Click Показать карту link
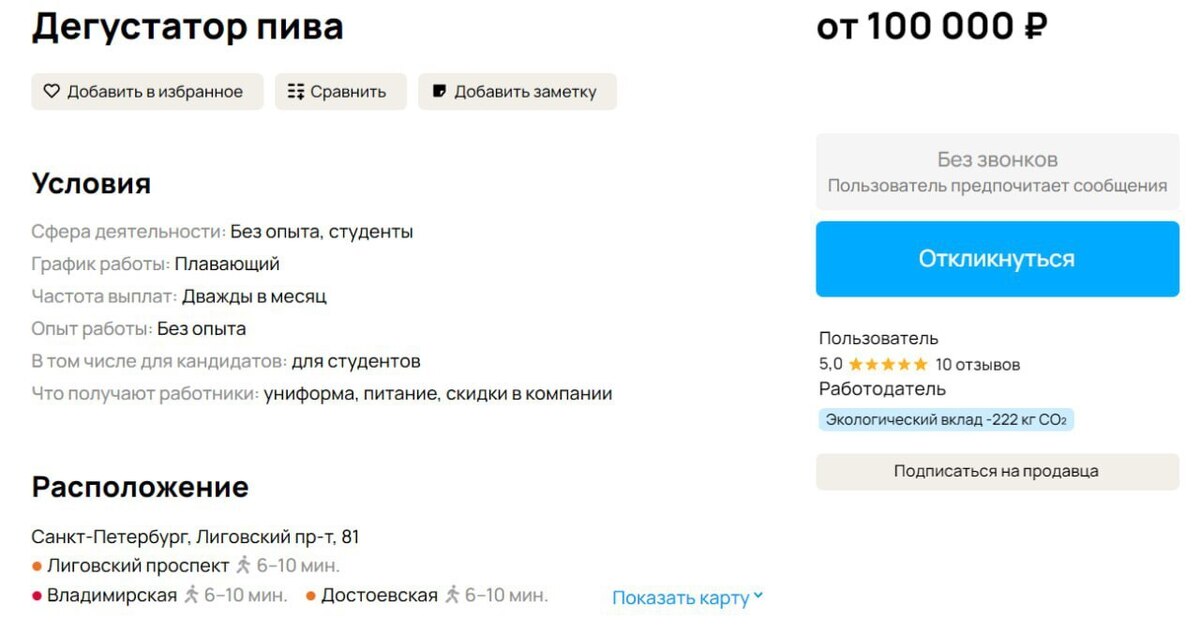1200x628 pixels. [x=680, y=598]
